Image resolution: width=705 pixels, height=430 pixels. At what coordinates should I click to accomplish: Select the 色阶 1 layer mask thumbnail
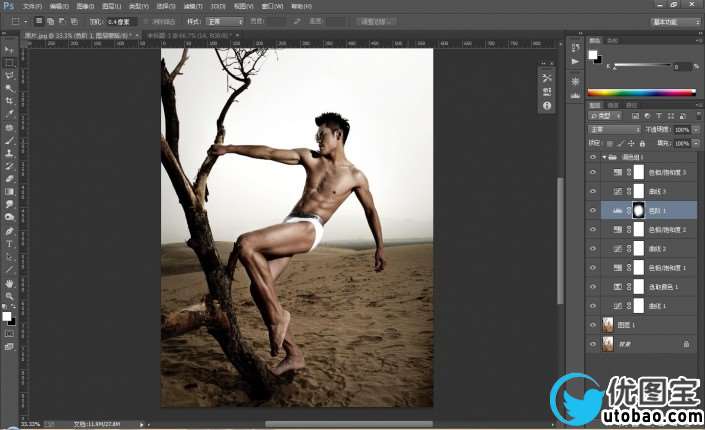click(x=638, y=211)
